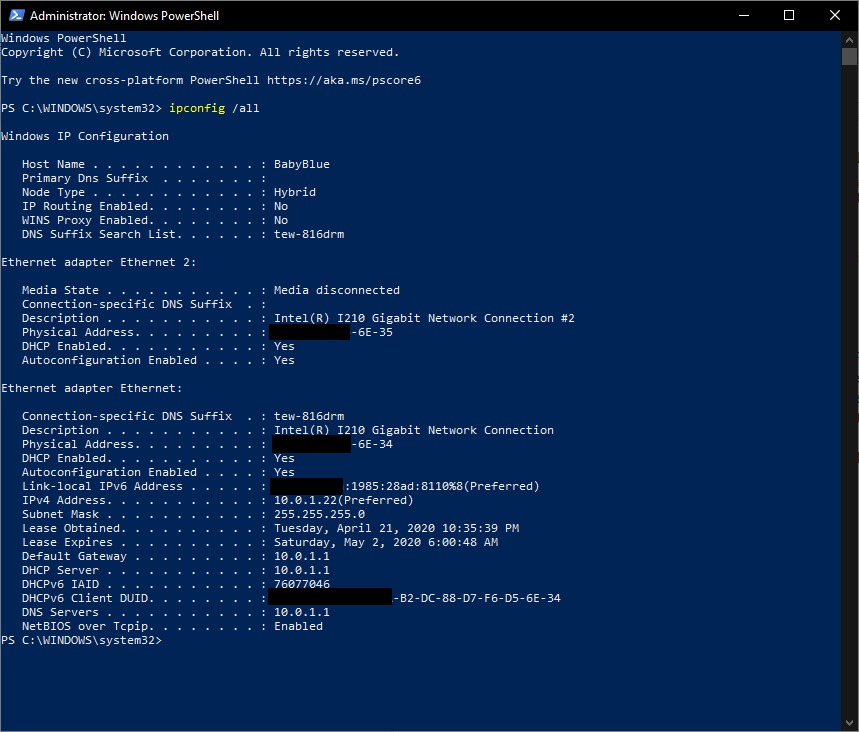Click the 'Administrator: Windows PowerShell' title text
This screenshot has height=732, width=859.
[124, 16]
